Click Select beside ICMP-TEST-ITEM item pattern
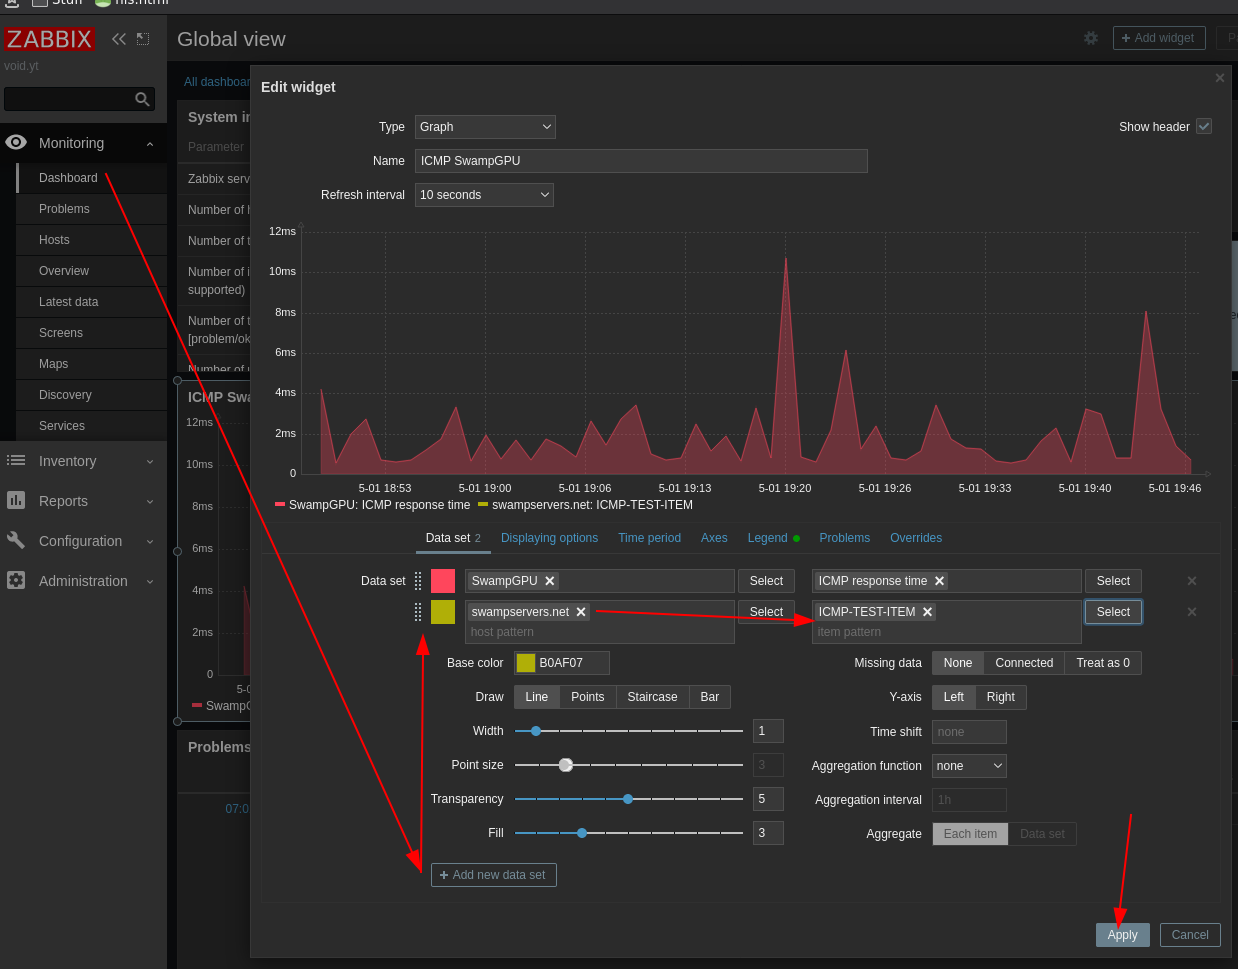This screenshot has height=969, width=1238. click(1113, 612)
